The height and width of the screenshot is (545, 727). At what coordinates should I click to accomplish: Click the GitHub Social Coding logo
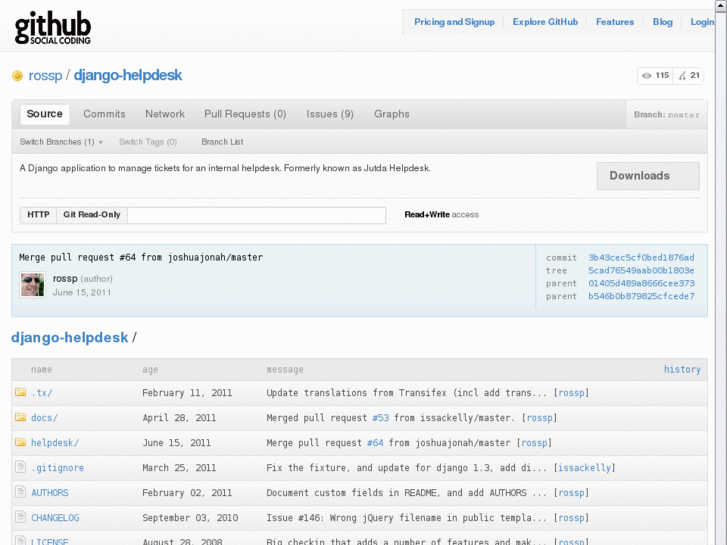(53, 27)
